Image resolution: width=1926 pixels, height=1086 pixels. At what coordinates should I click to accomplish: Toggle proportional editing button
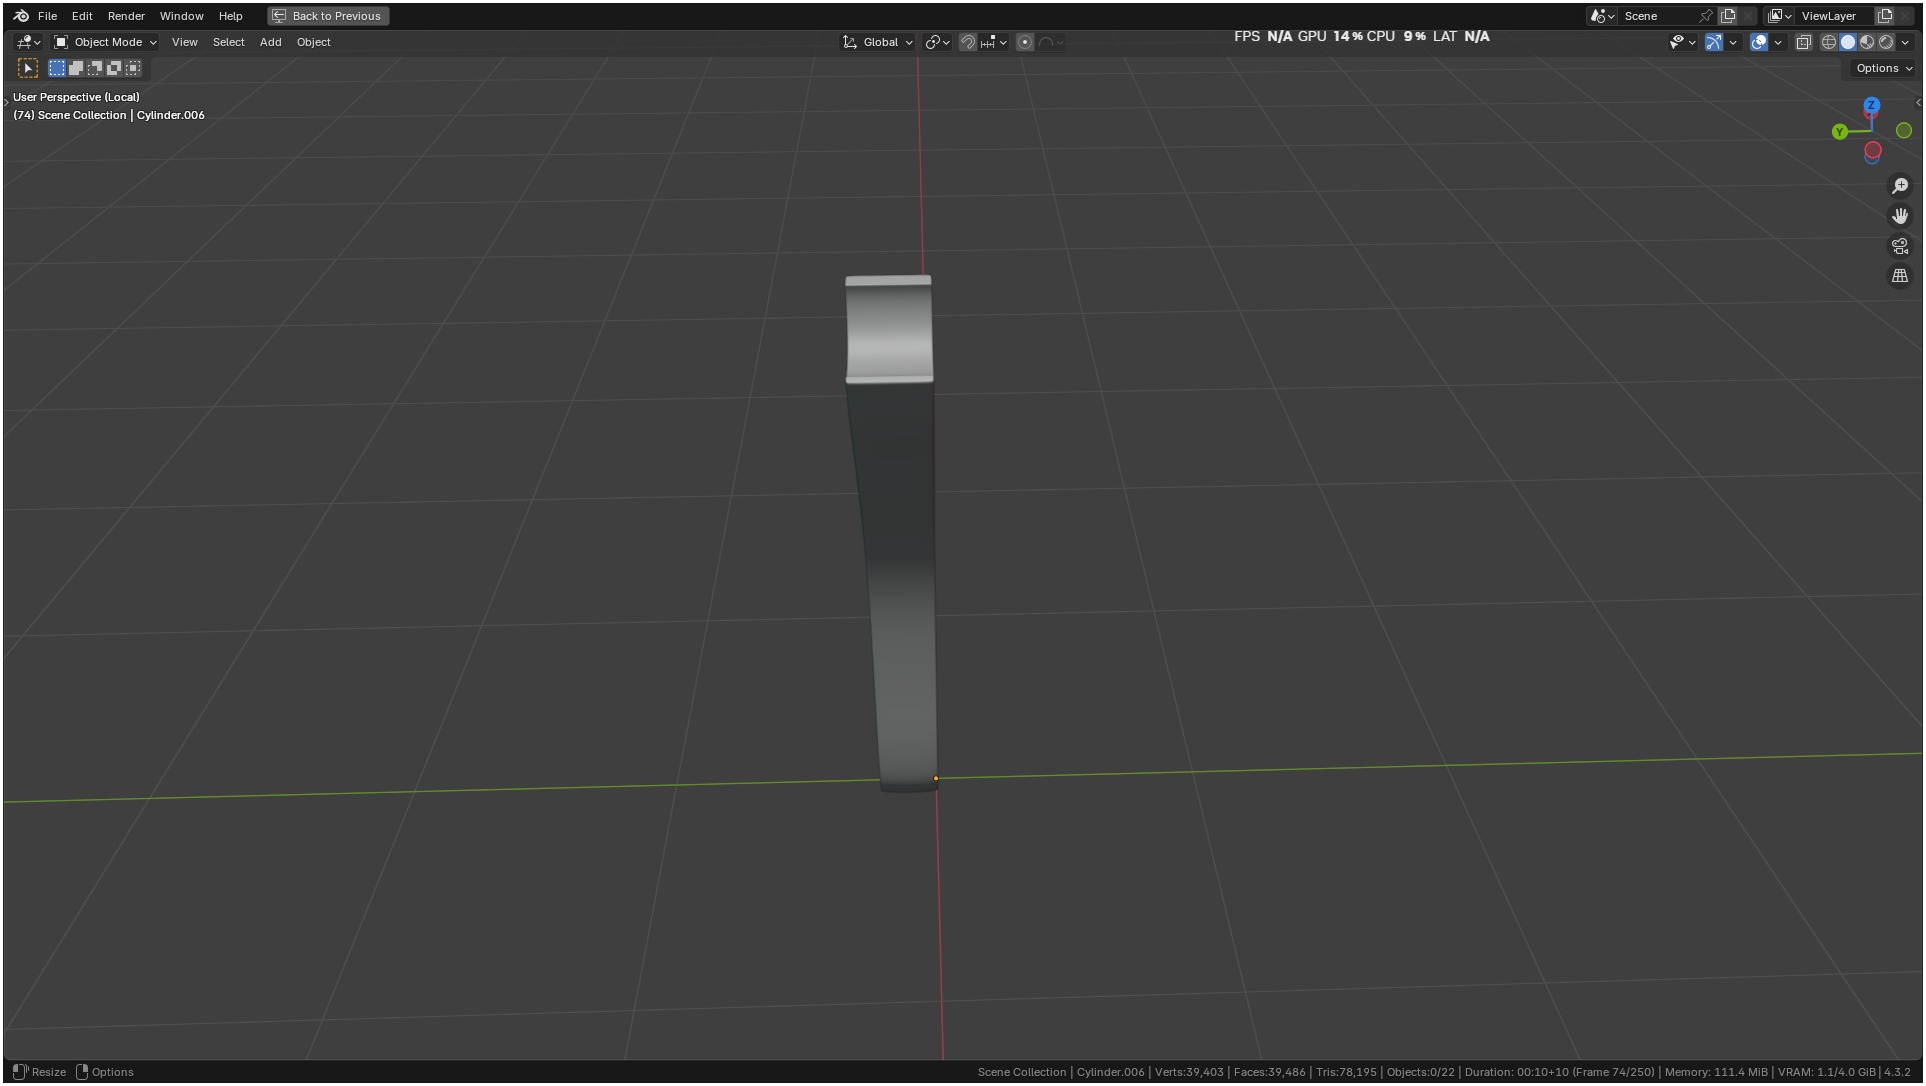click(1025, 42)
